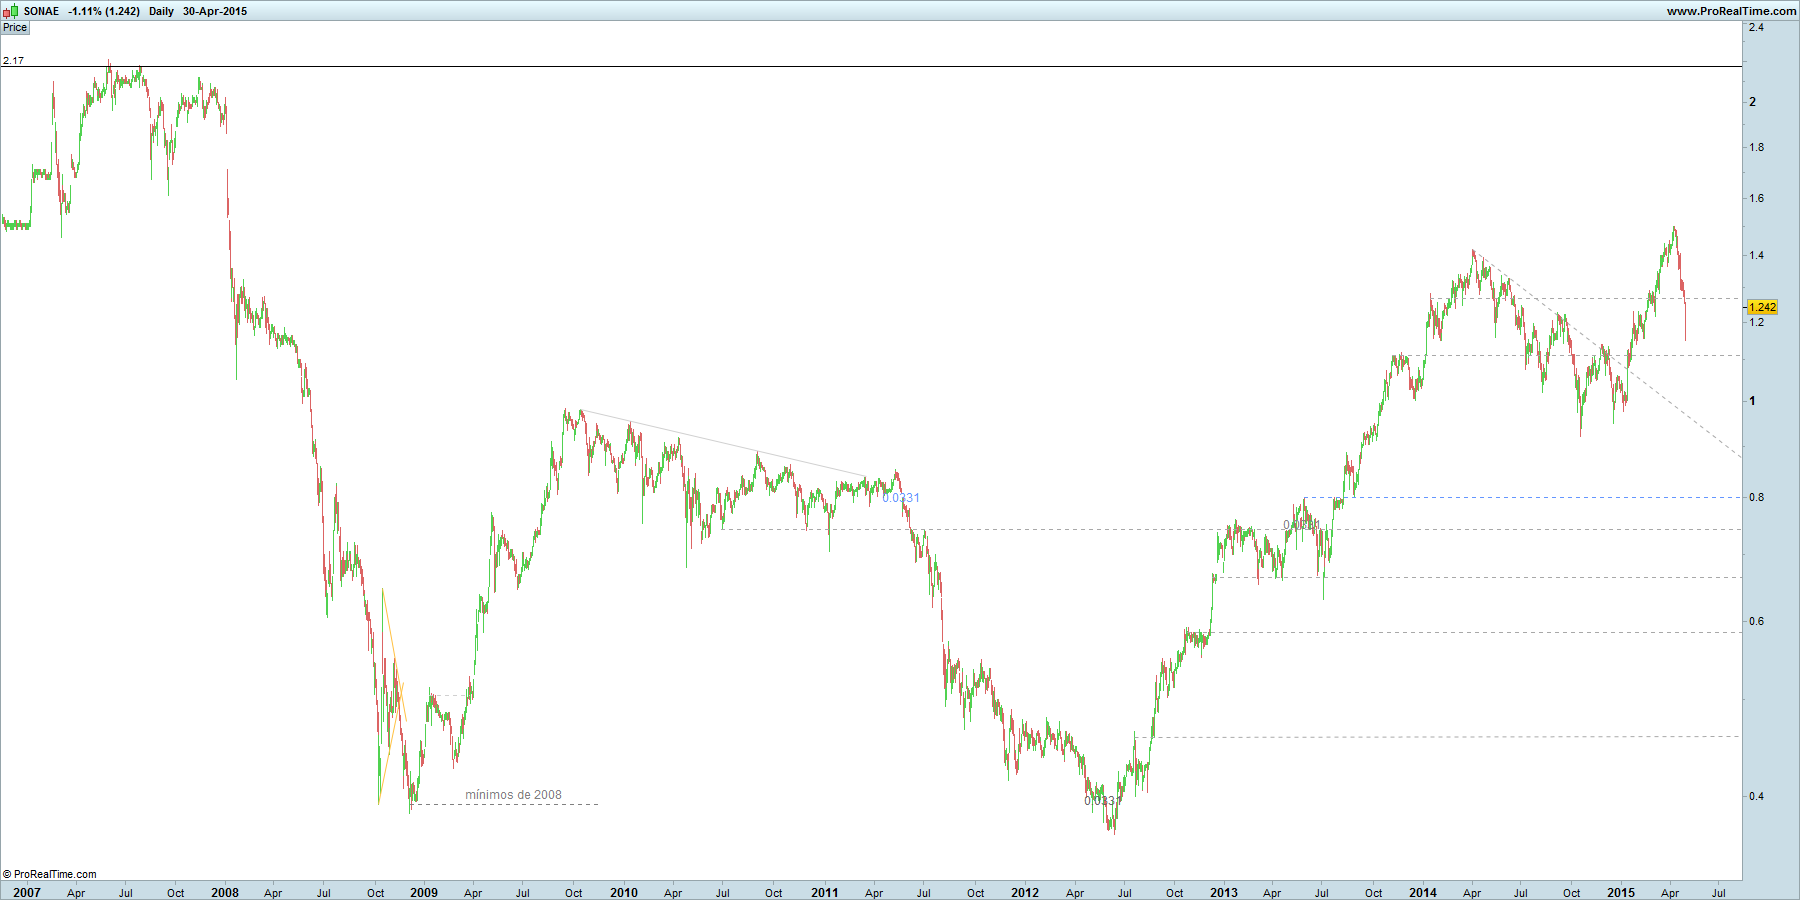Click the yellow 1.242 current price tag

[1762, 307]
